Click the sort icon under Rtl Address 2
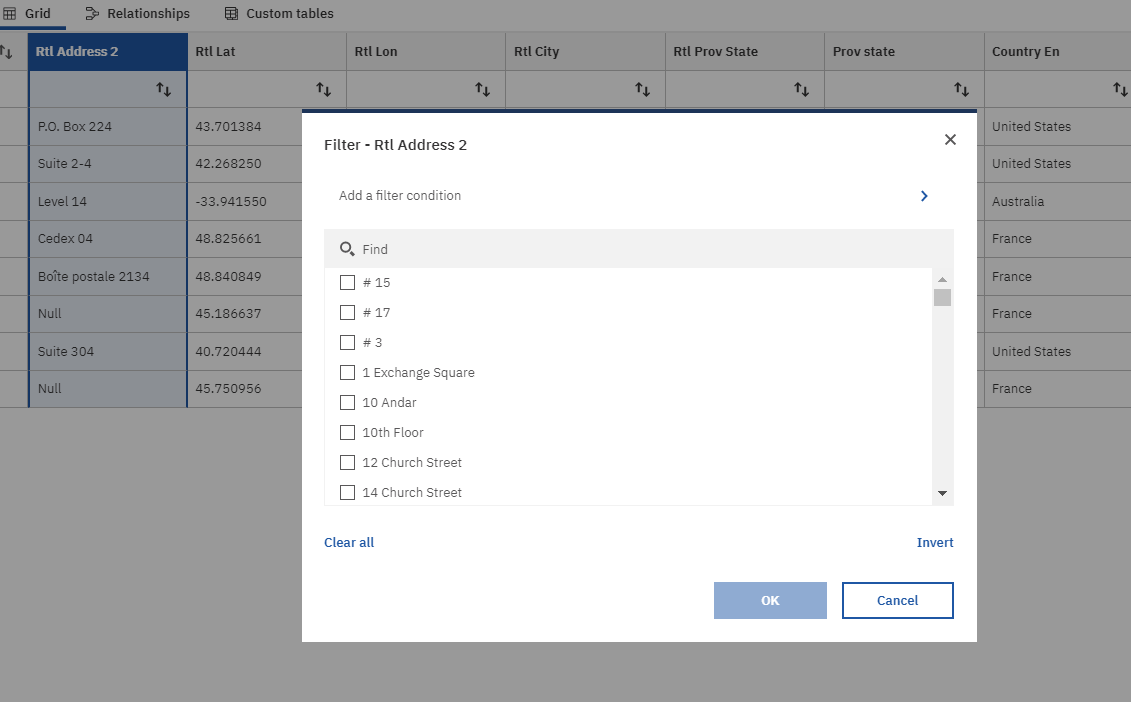Image resolution: width=1131 pixels, height=702 pixels. tap(164, 89)
